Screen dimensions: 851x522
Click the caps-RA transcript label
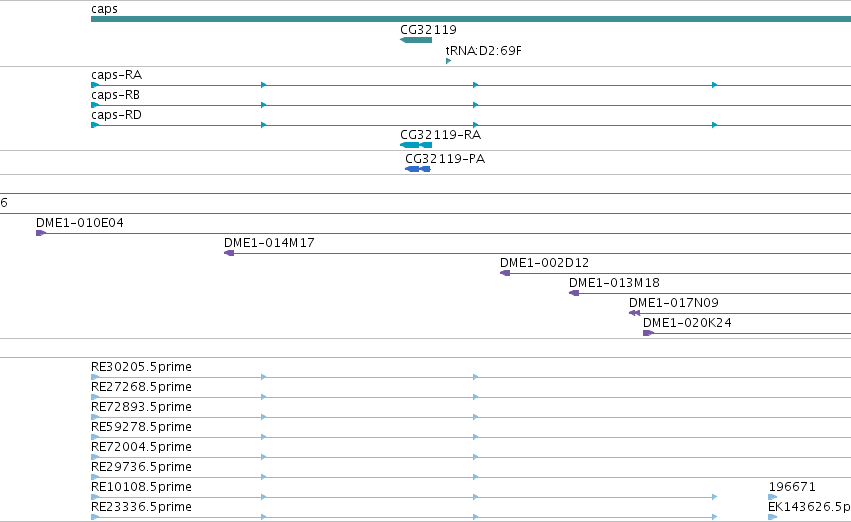point(116,75)
